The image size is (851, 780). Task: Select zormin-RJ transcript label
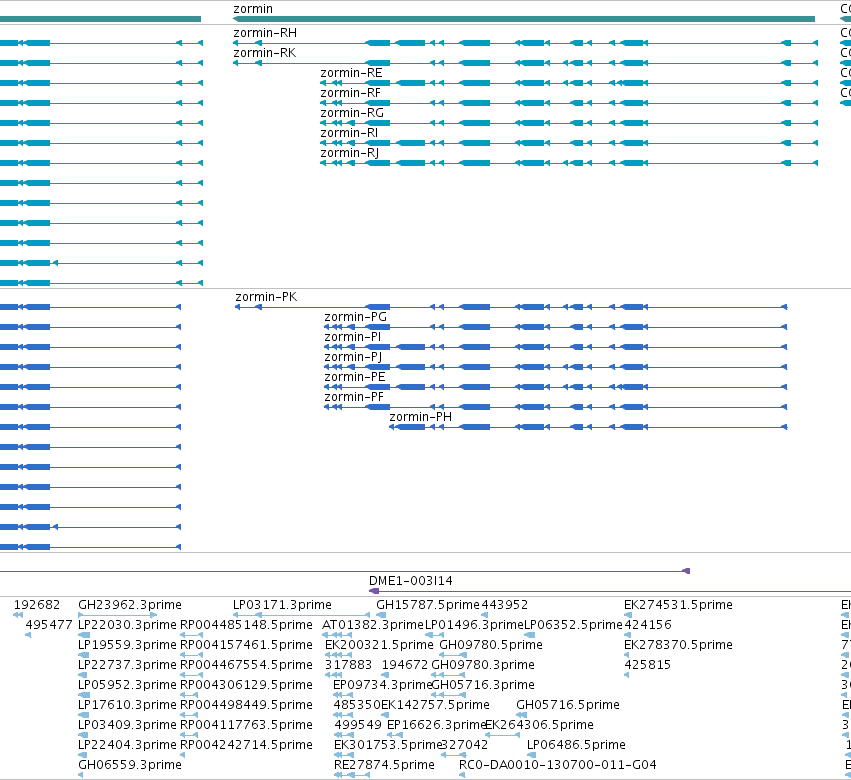(x=350, y=153)
